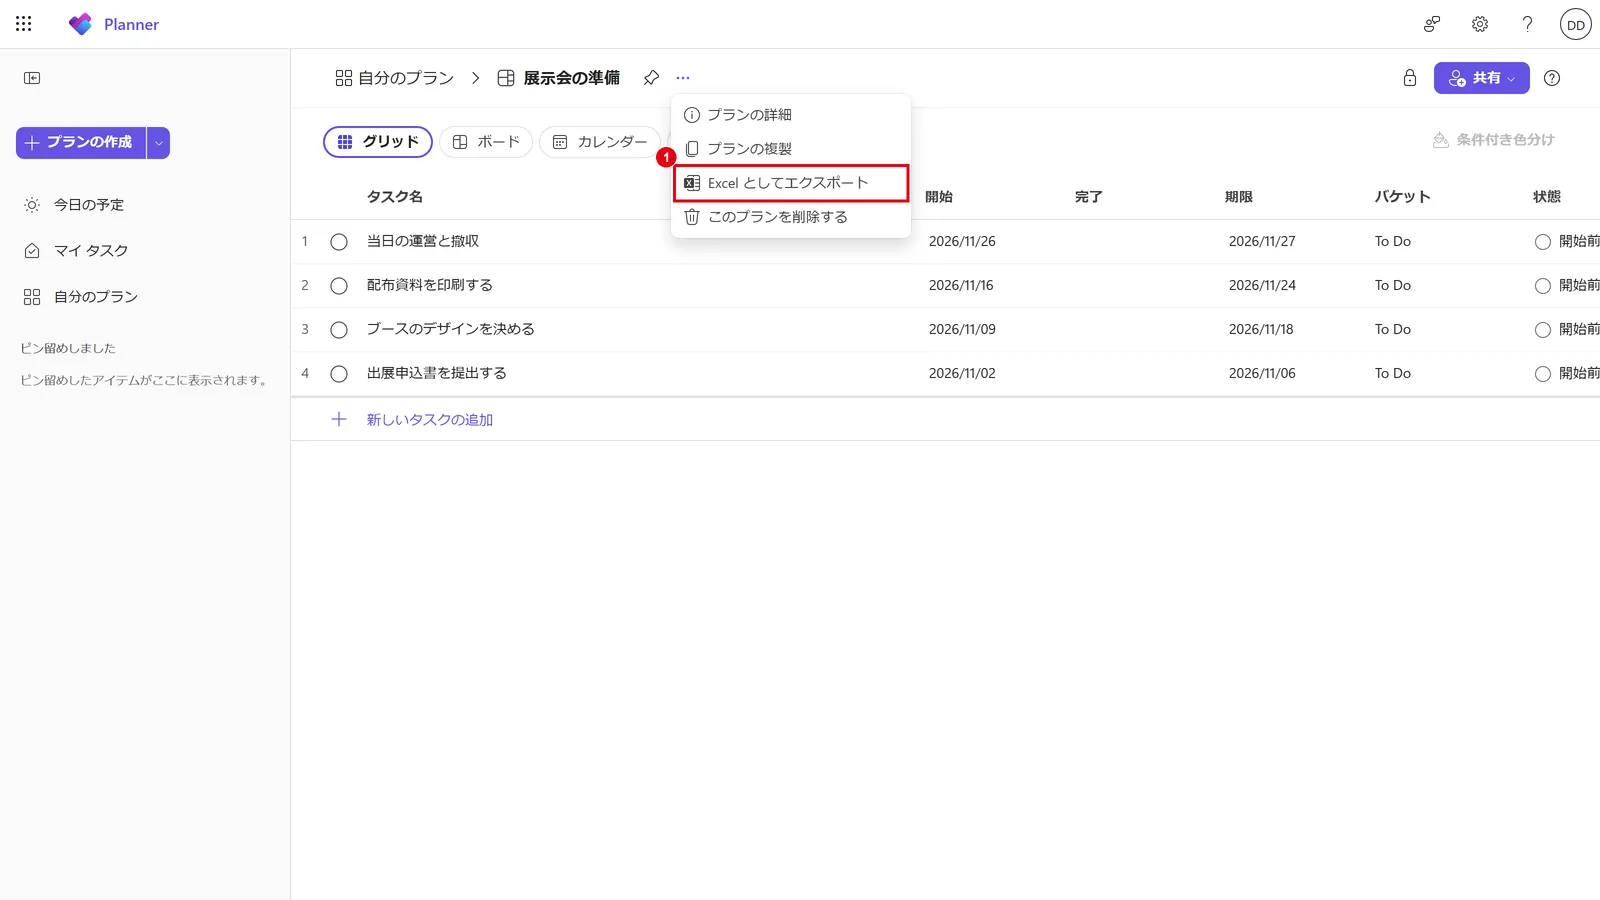Select プランの詳細 menu item
Image resolution: width=1600 pixels, height=900 pixels.
(x=790, y=115)
